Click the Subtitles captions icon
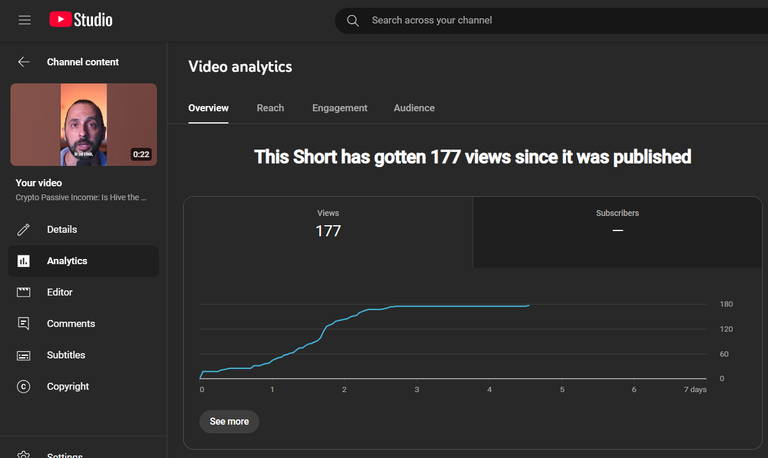The height and width of the screenshot is (458, 768). click(x=24, y=356)
